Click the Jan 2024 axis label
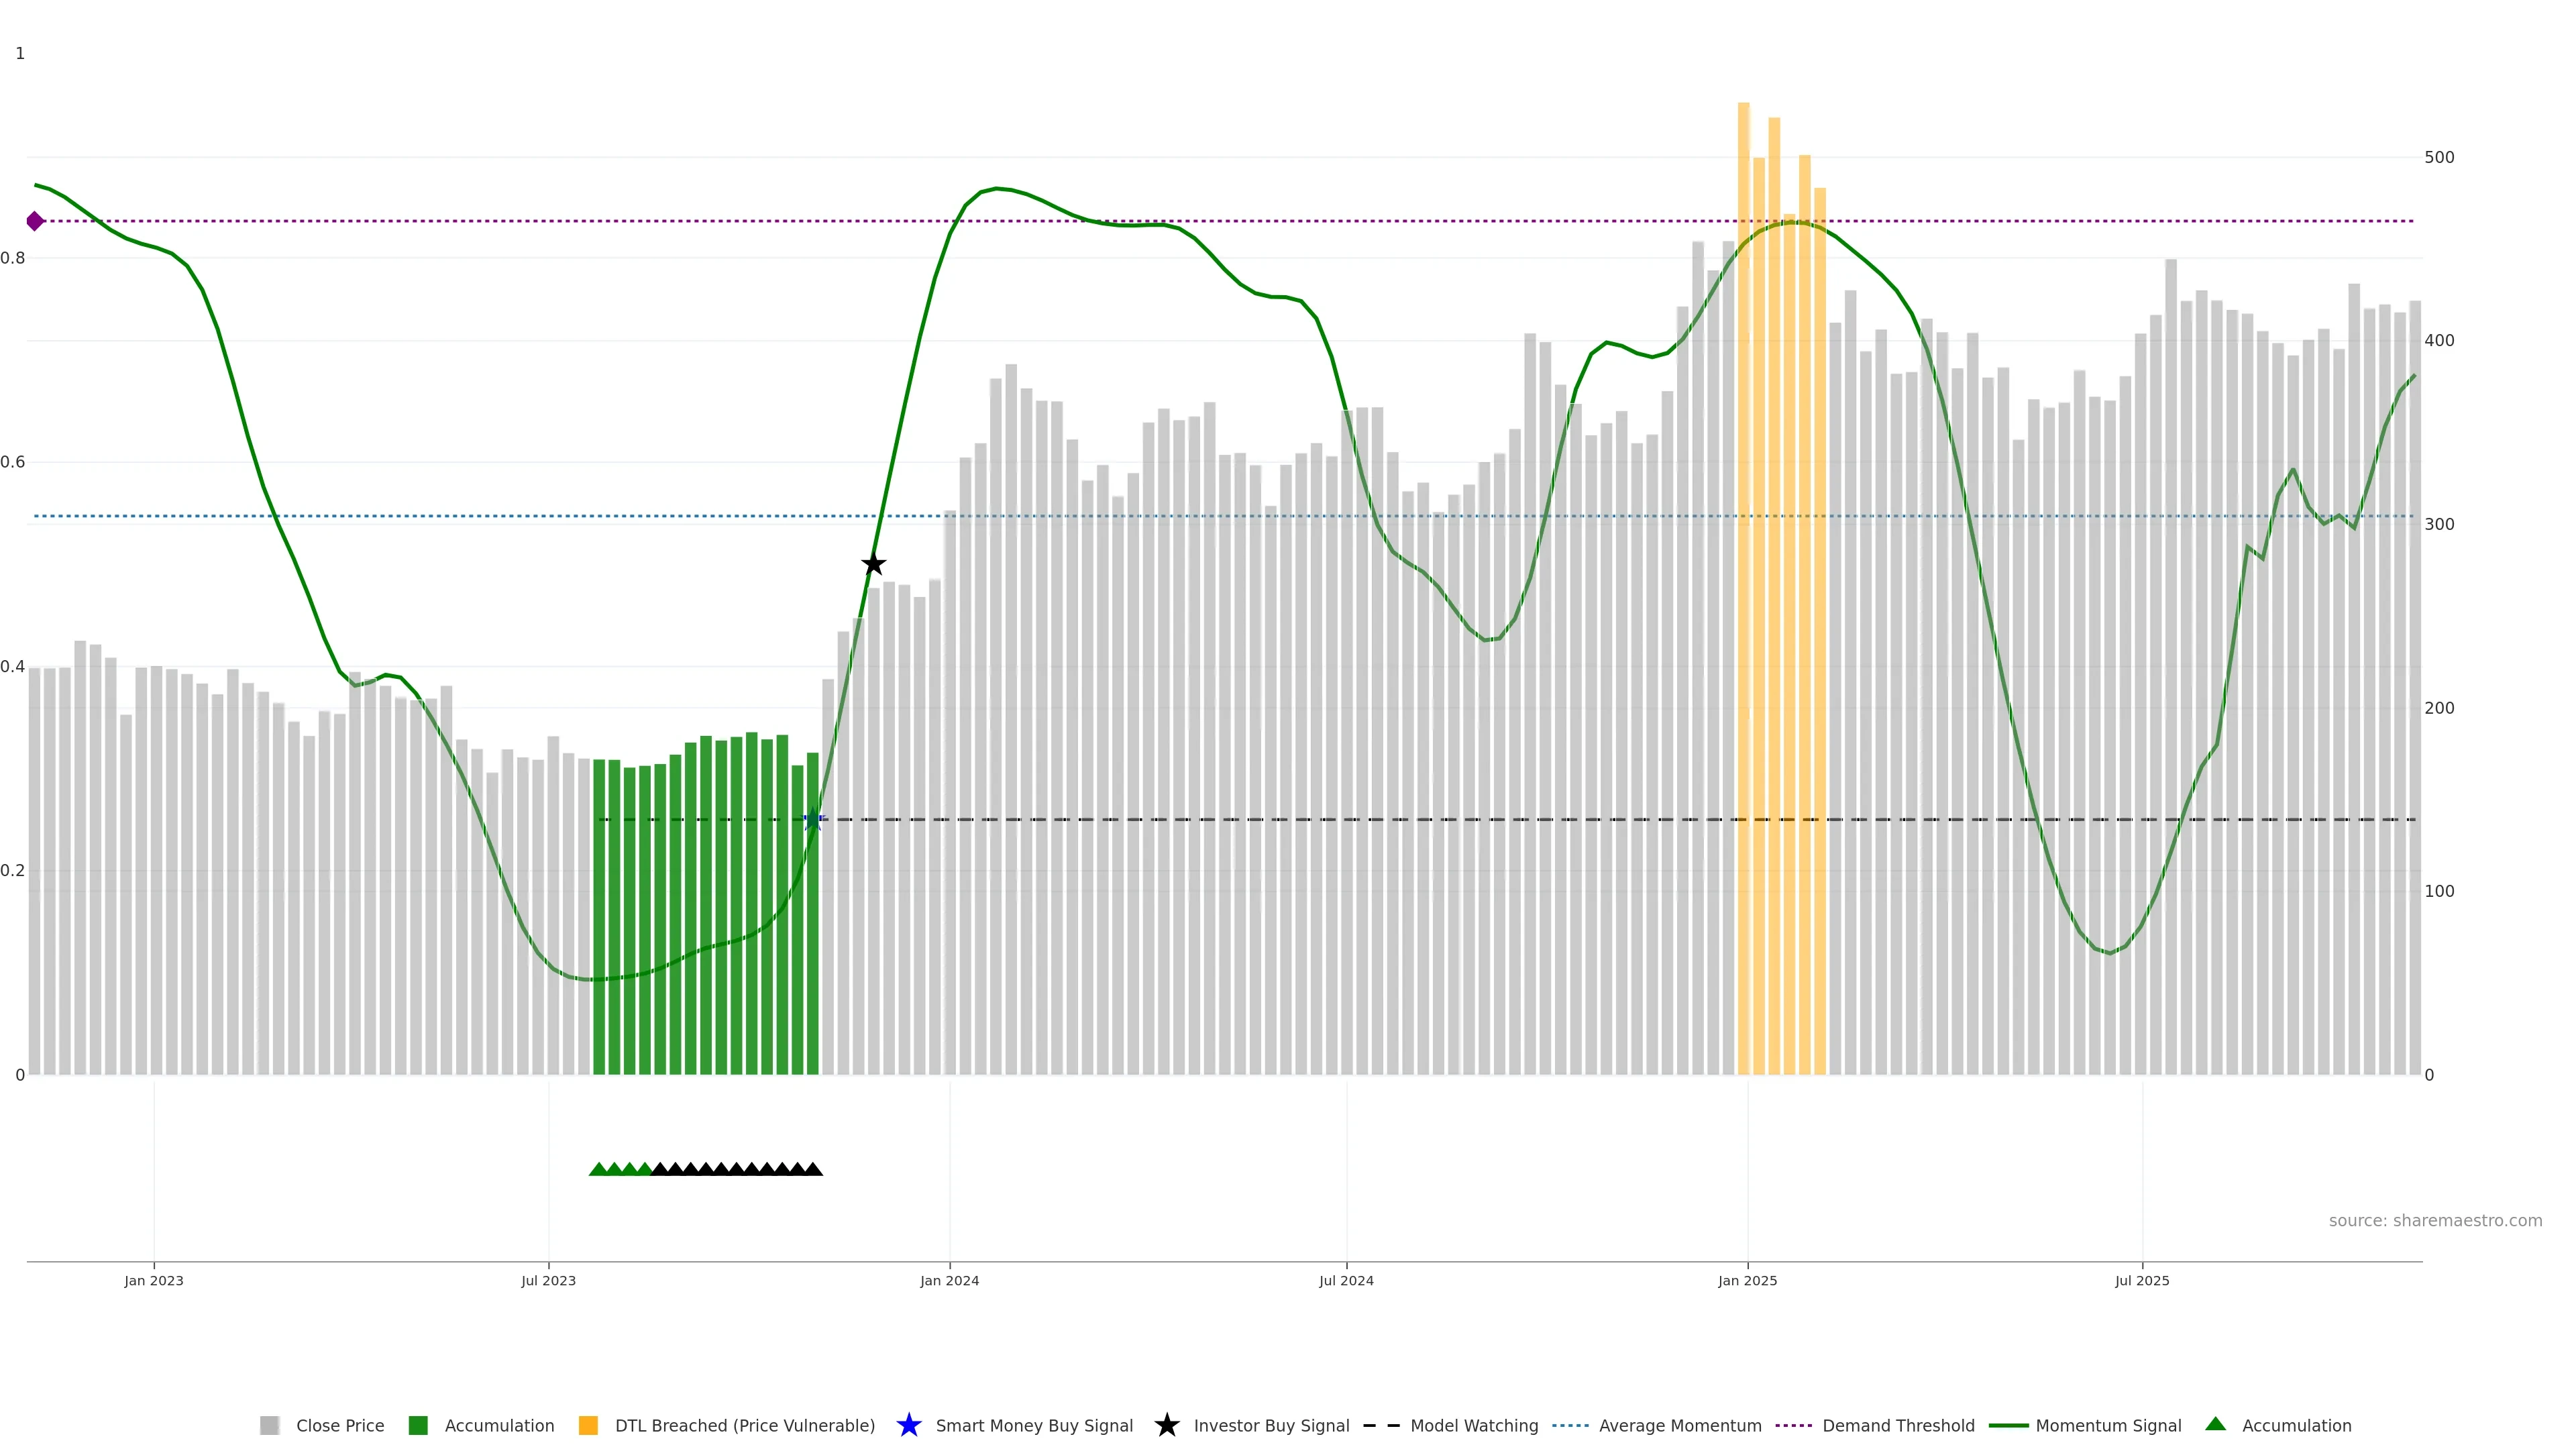This screenshot has width=2576, height=1449. [949, 1280]
